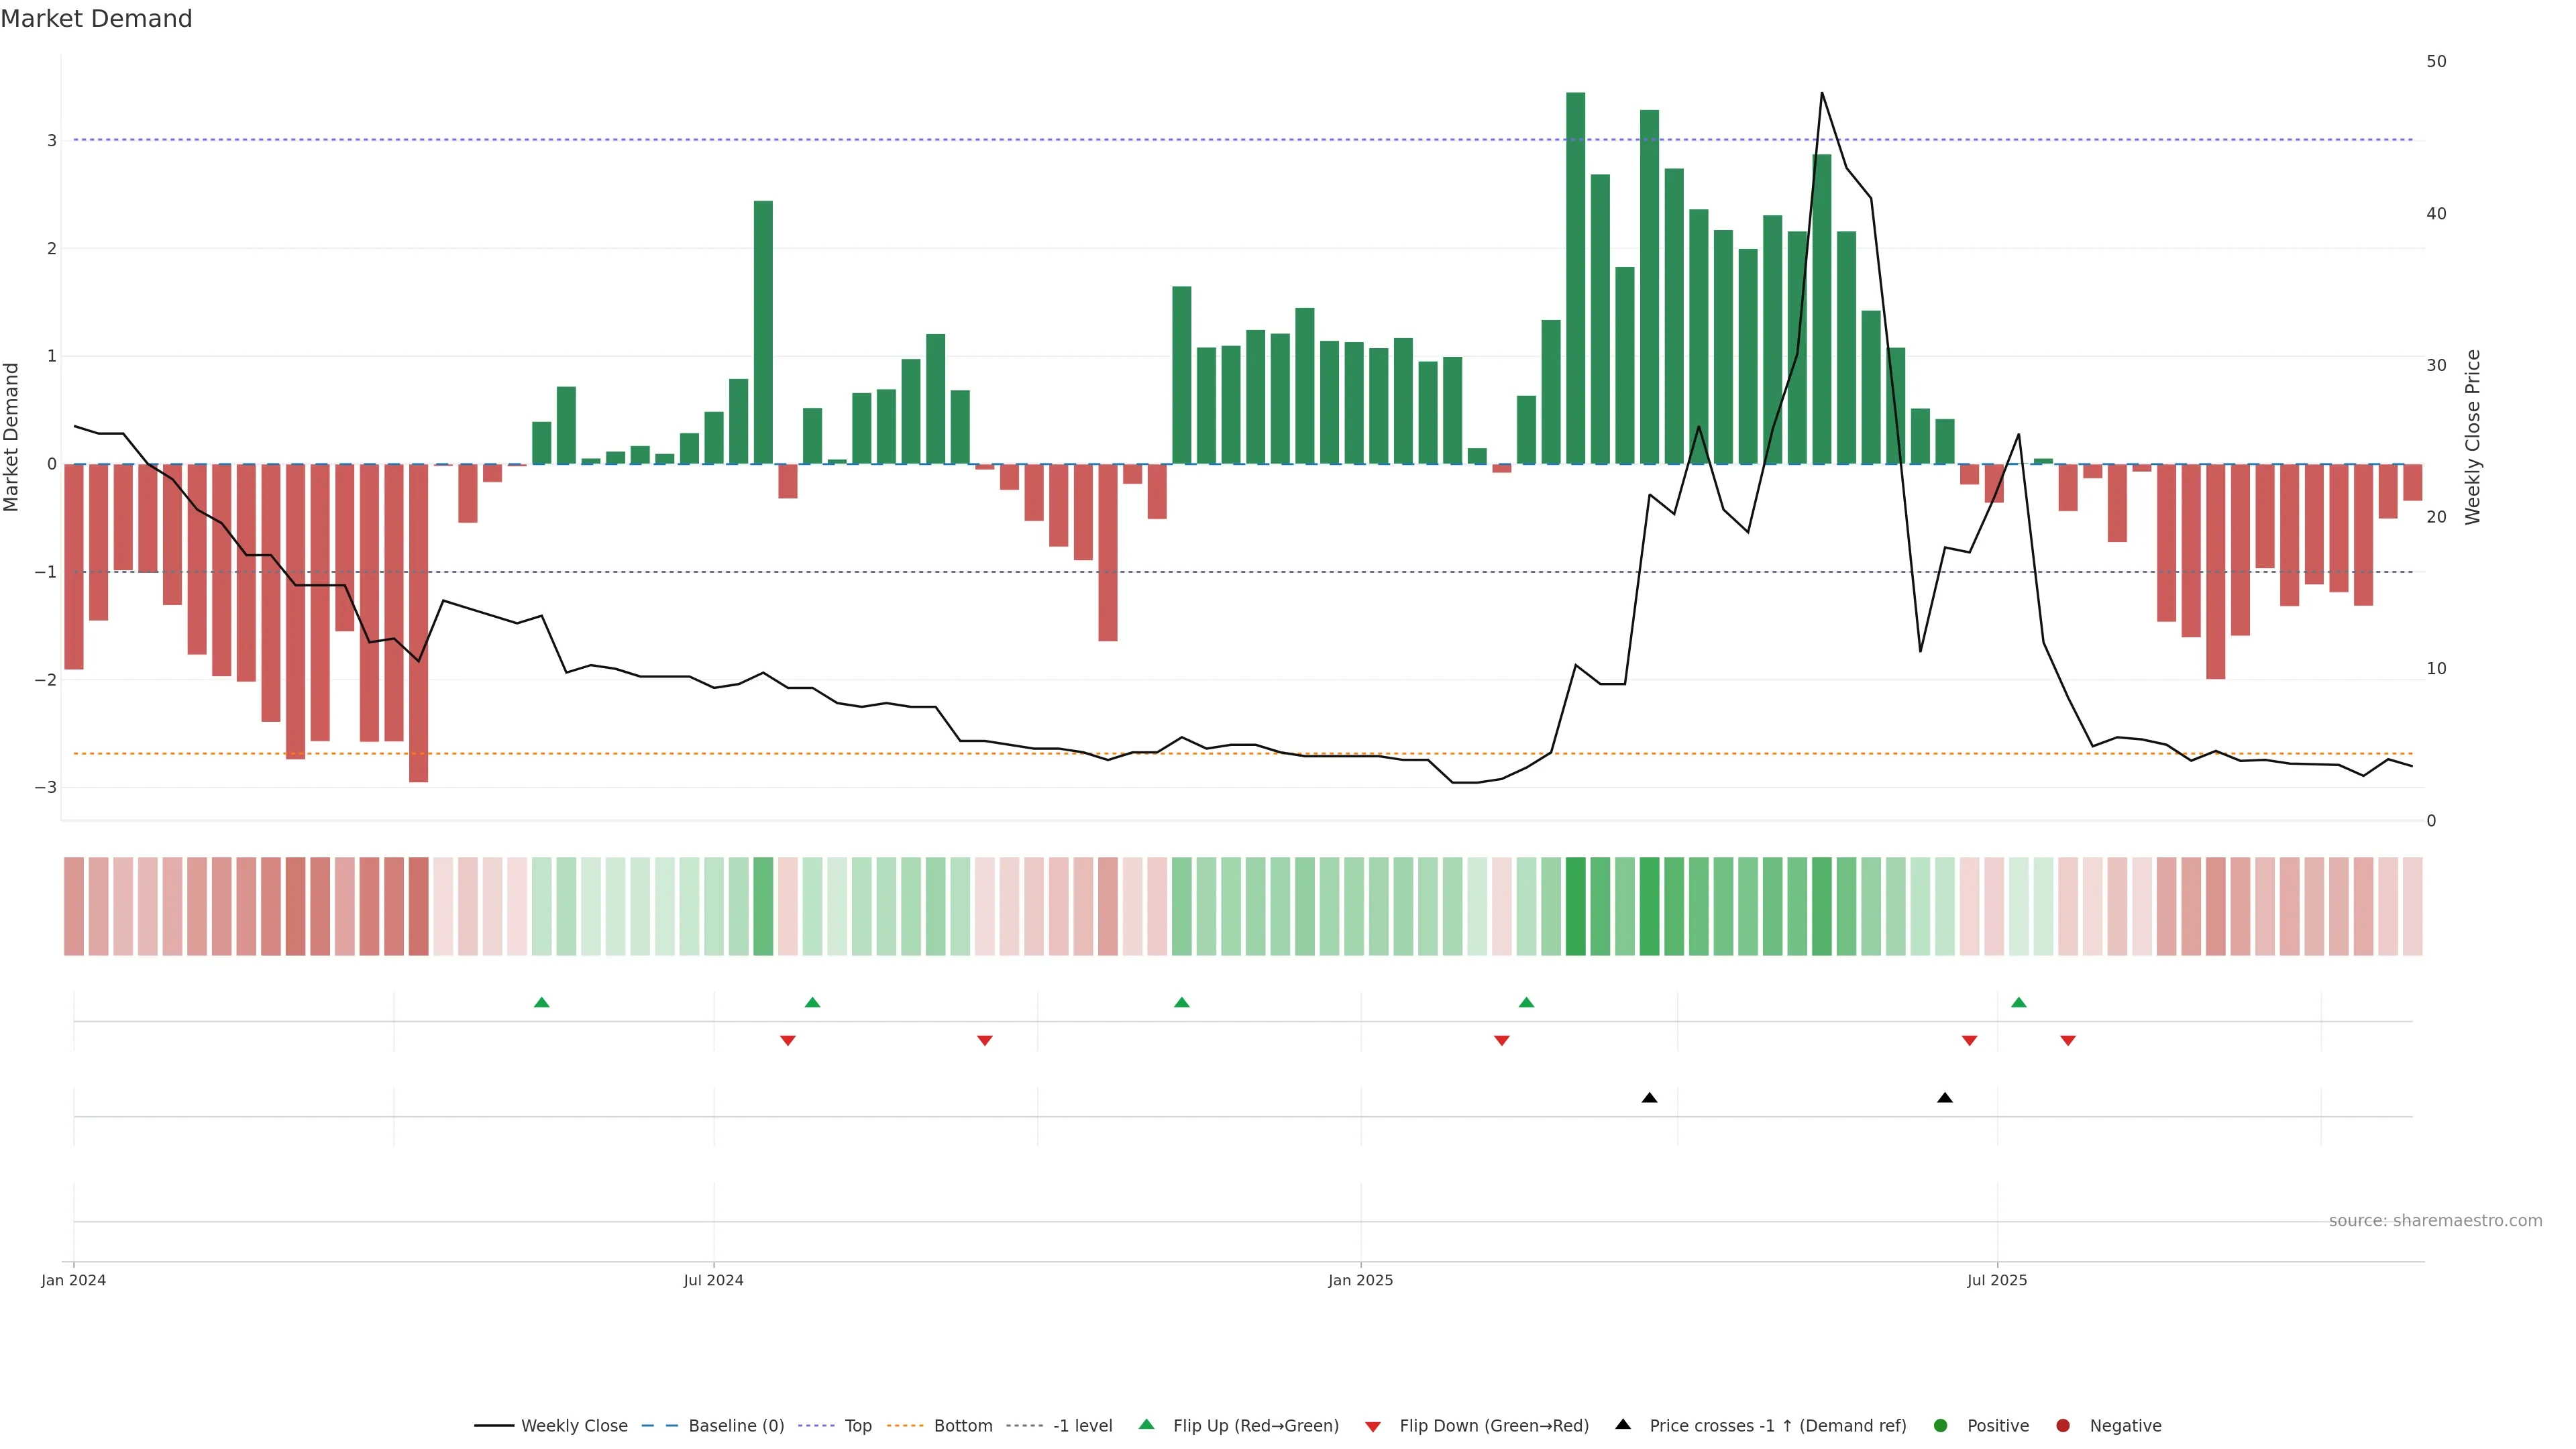This screenshot has height=1449, width=2576.
Task: Click green Flip Up legend triangle
Action: [x=1146, y=1424]
